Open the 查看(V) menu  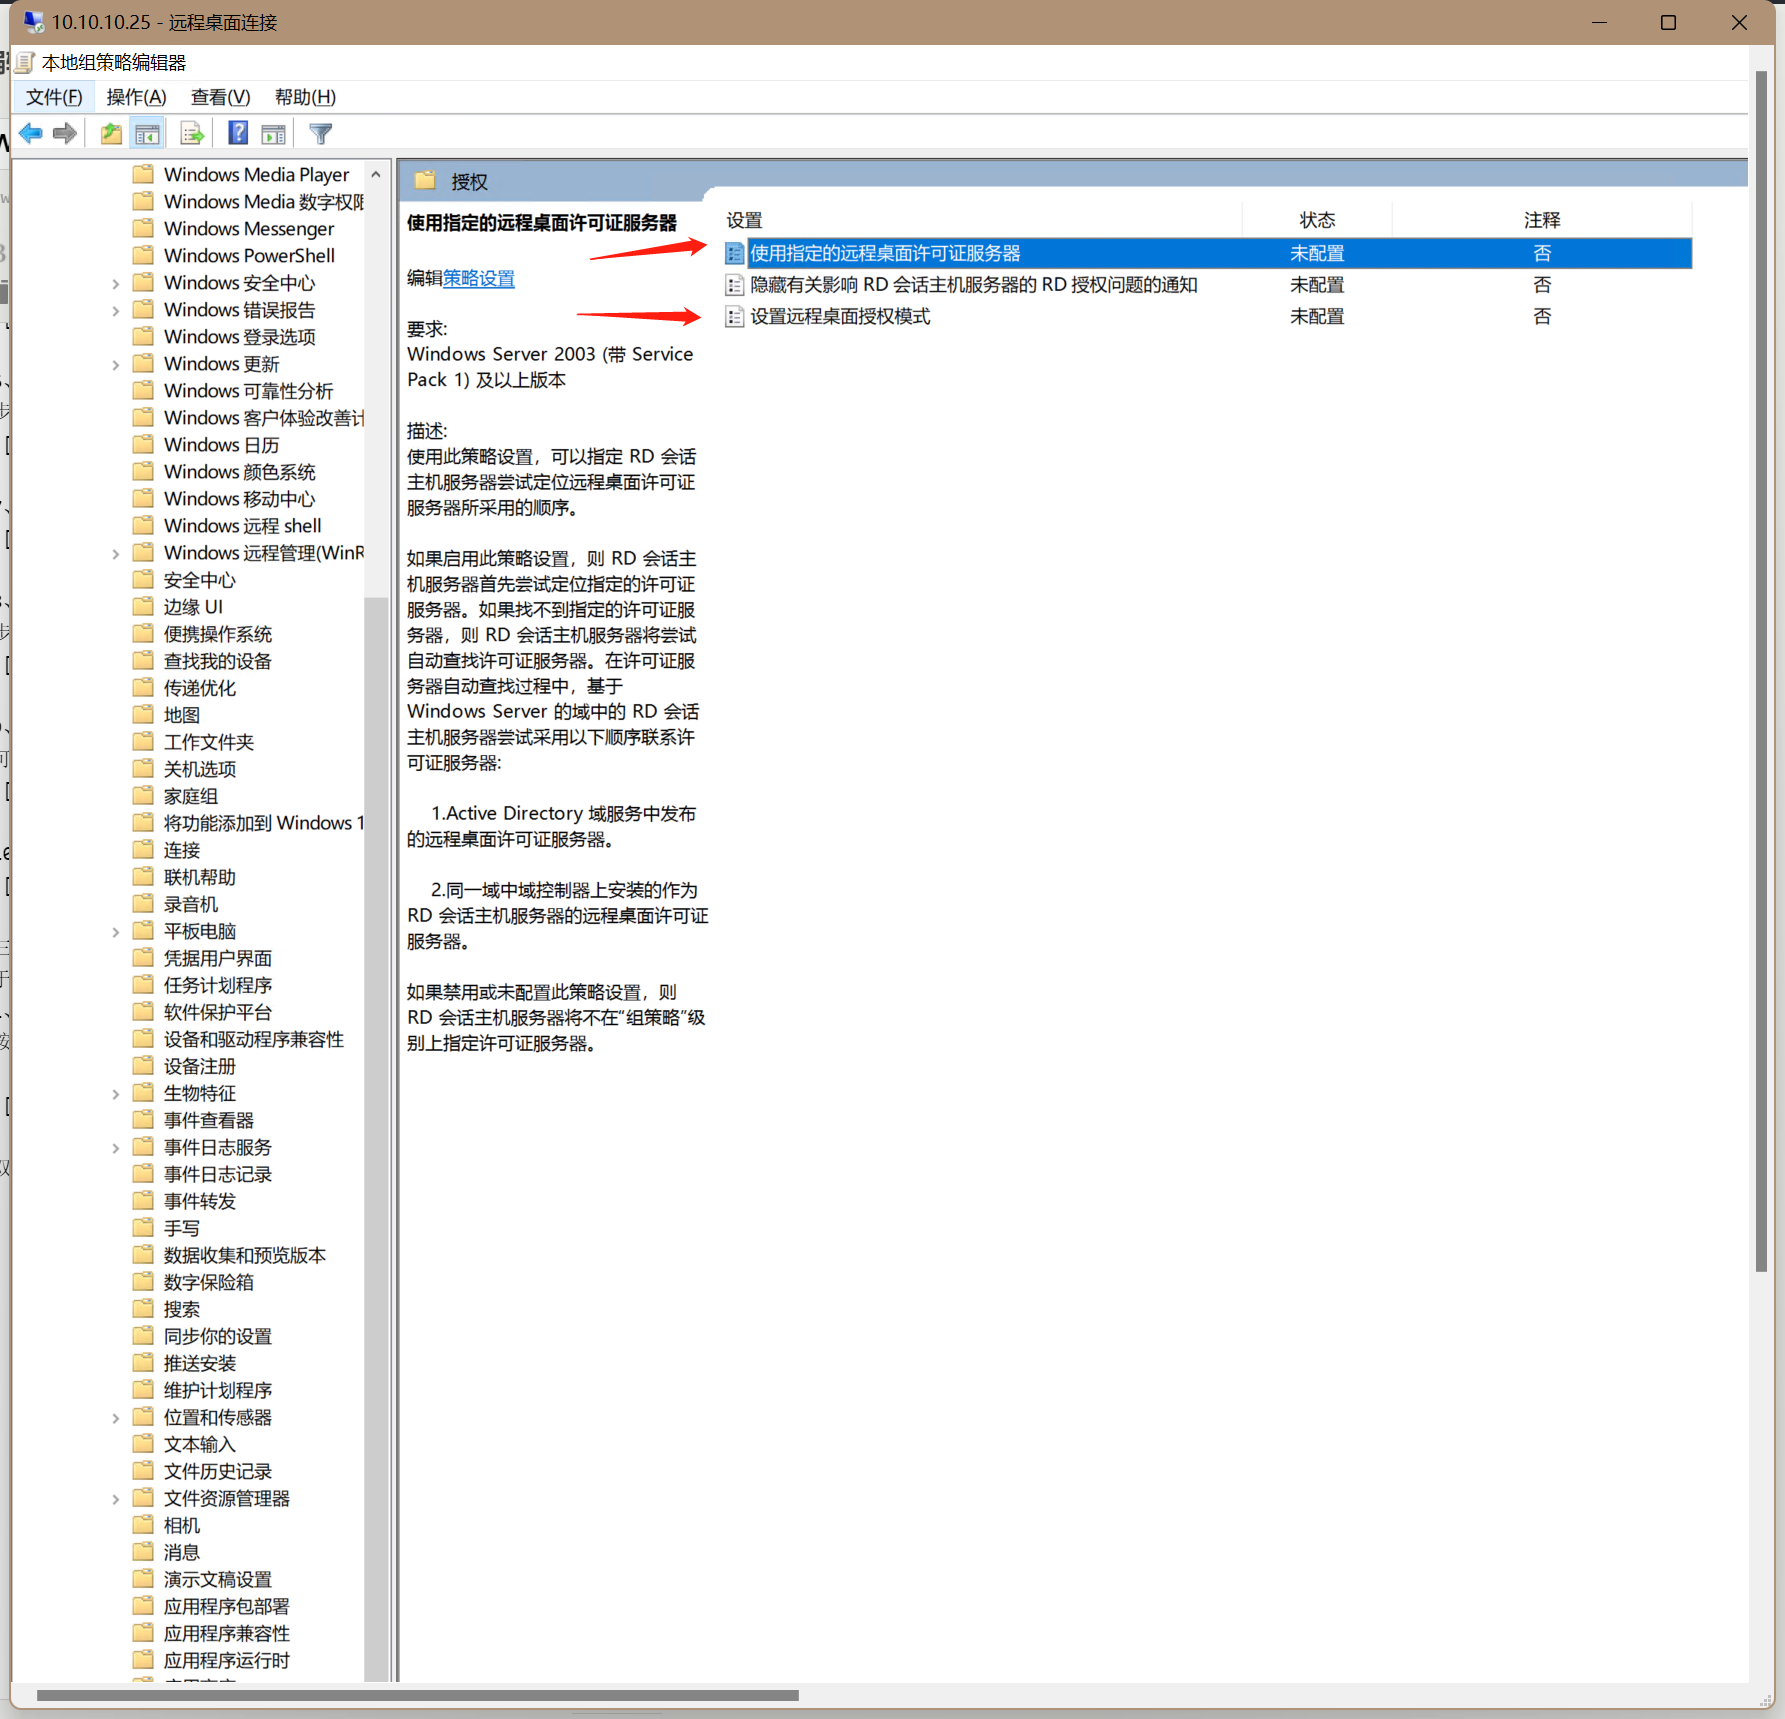point(220,97)
